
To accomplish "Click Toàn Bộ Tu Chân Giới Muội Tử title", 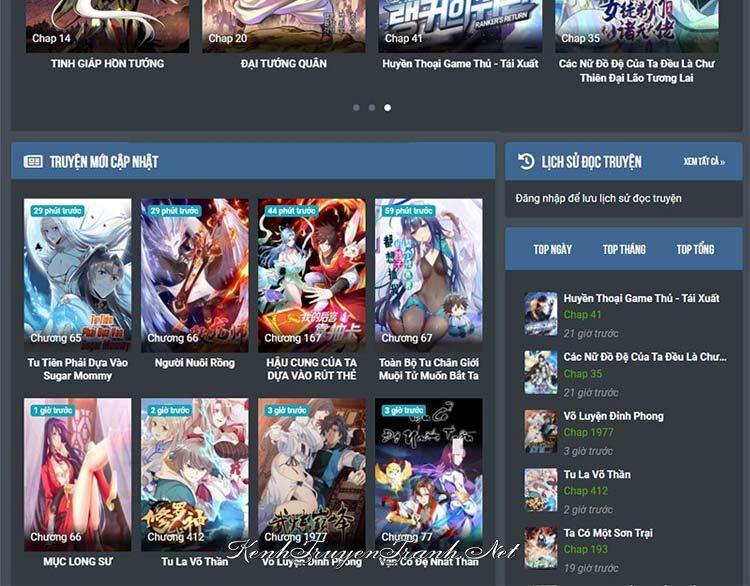I will click(429, 369).
